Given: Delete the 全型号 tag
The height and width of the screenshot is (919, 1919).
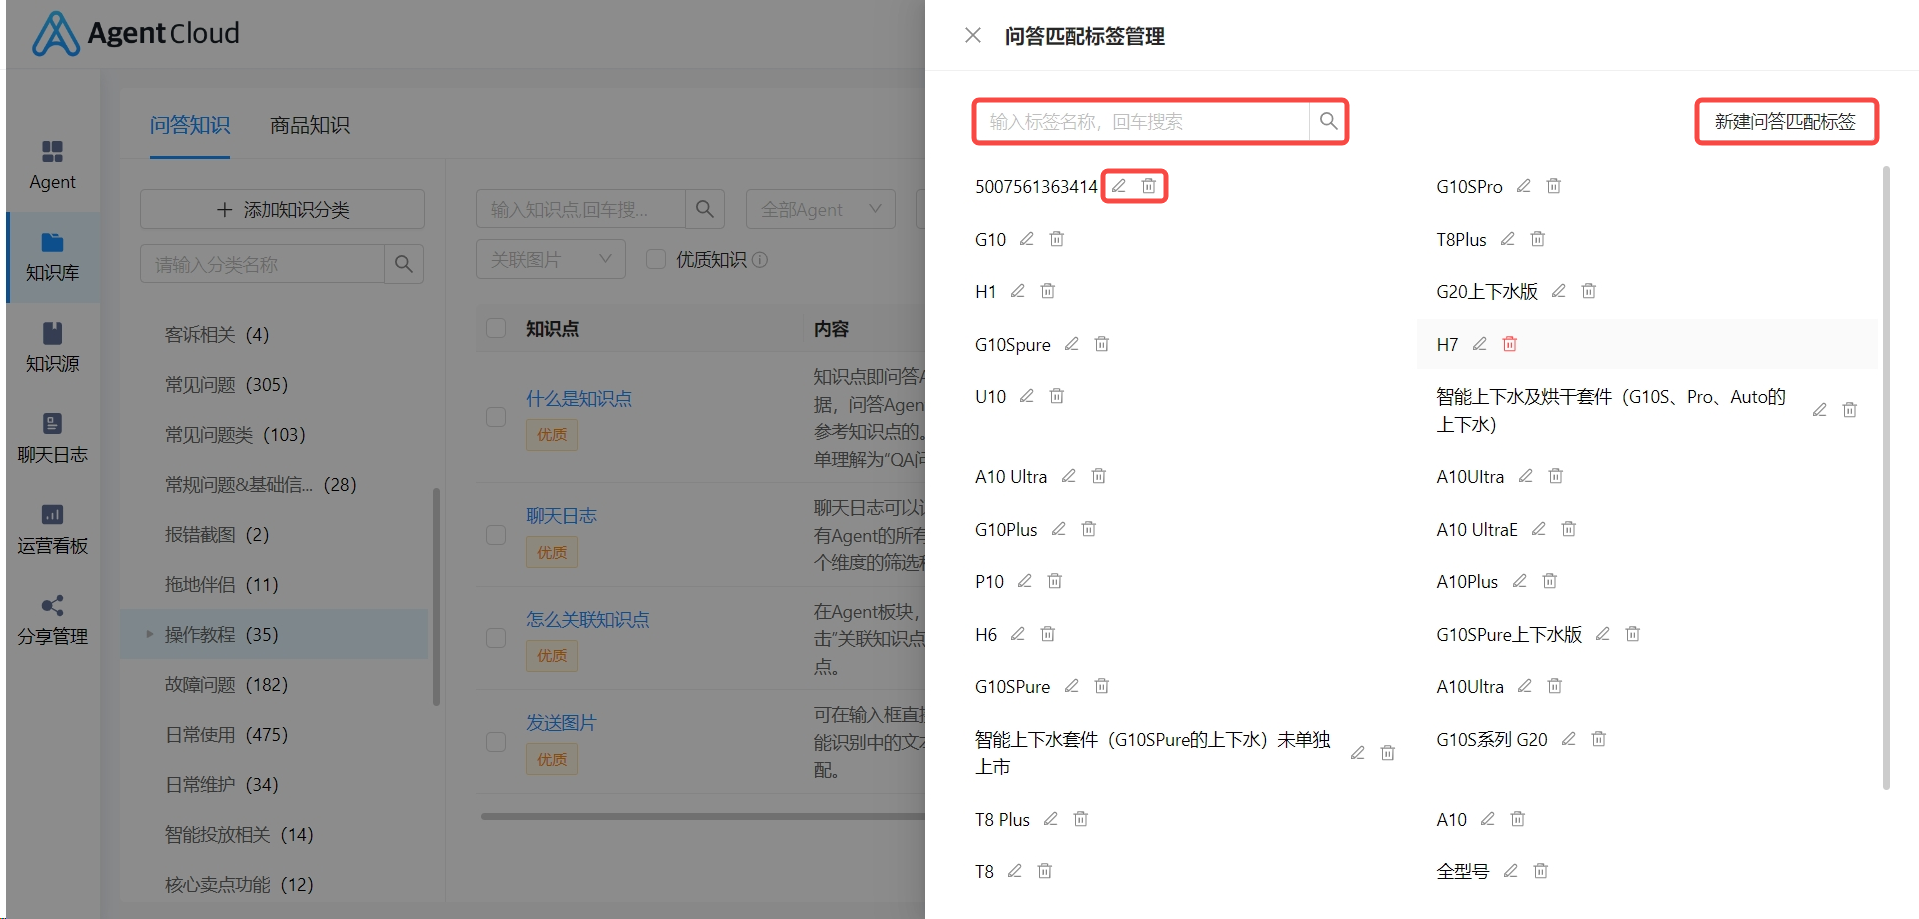Looking at the screenshot, I should click(x=1541, y=871).
